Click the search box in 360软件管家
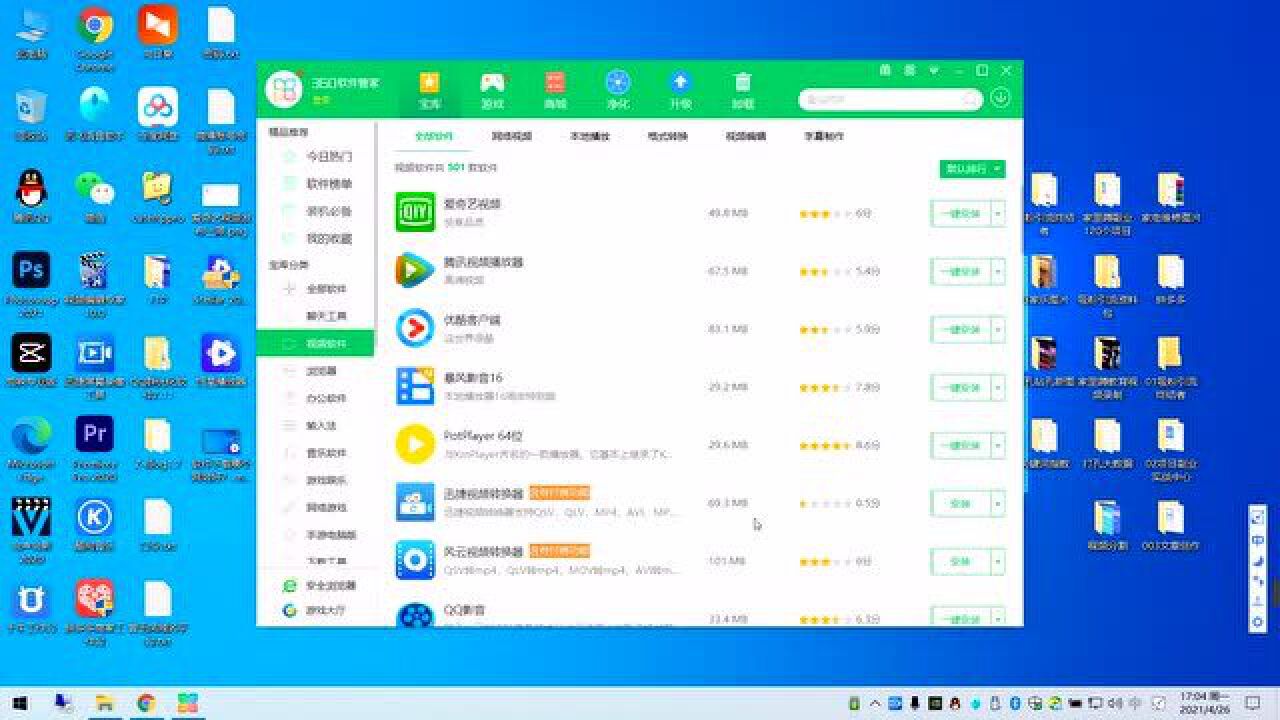The image size is (1280, 720). point(890,100)
